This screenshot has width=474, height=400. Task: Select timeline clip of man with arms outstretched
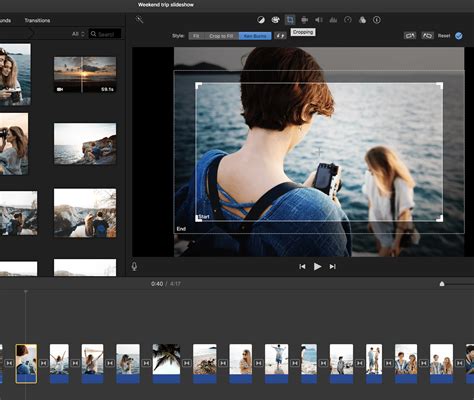coord(276,364)
